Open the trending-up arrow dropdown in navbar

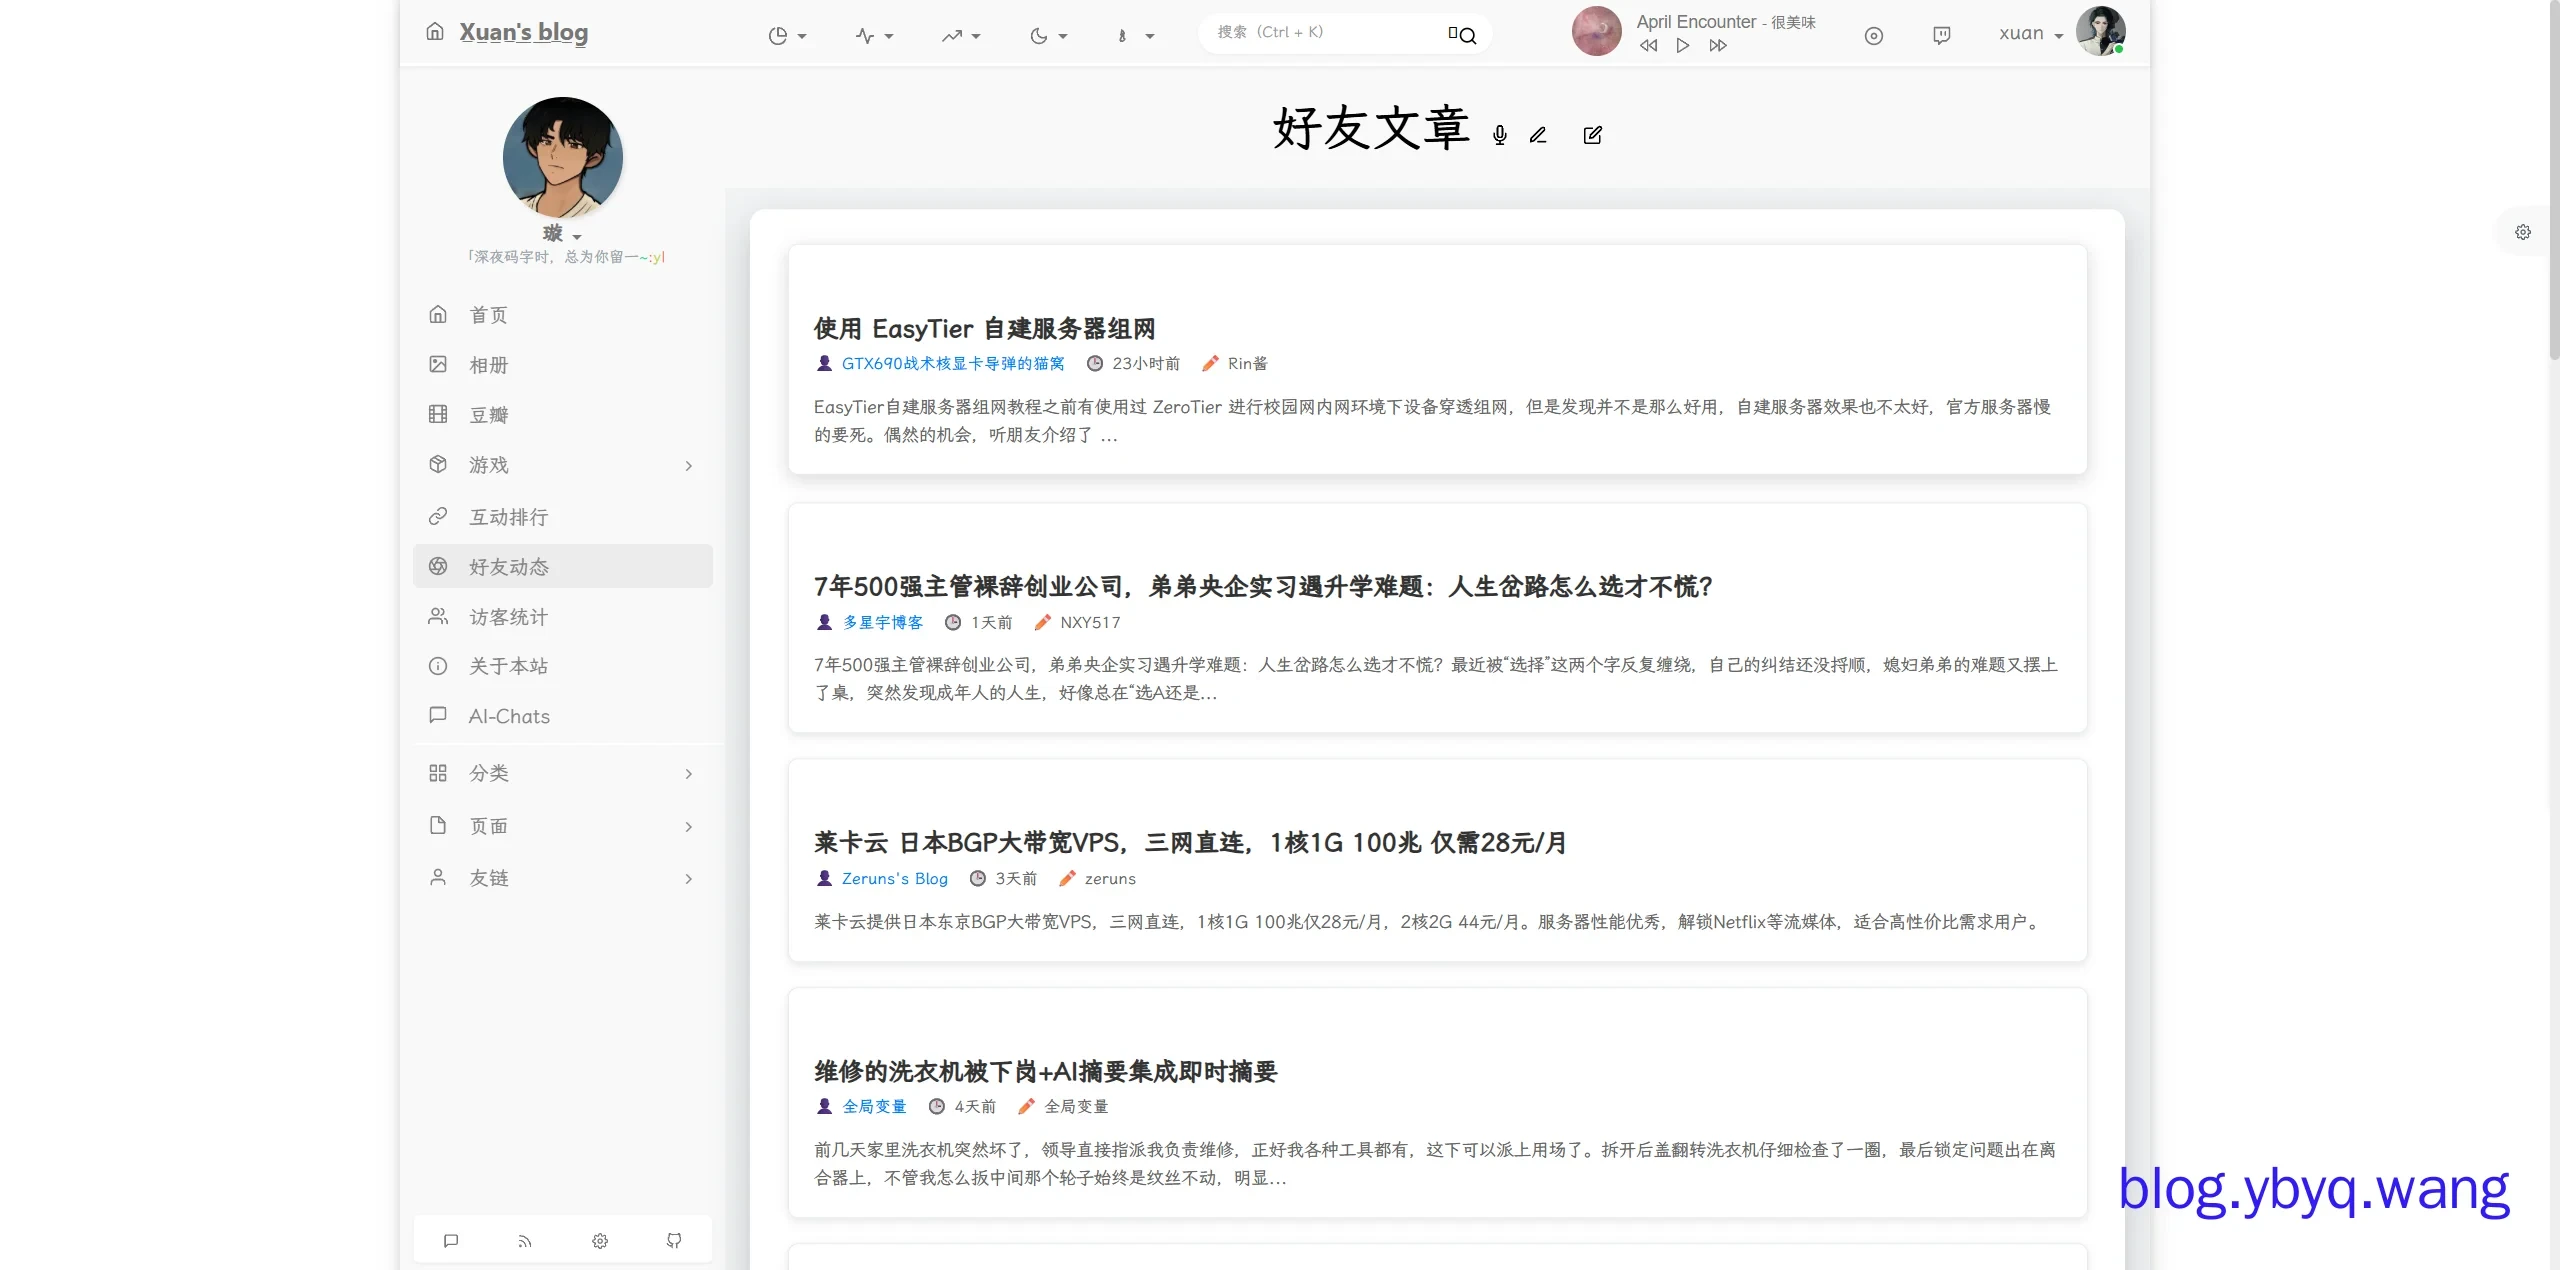(961, 36)
